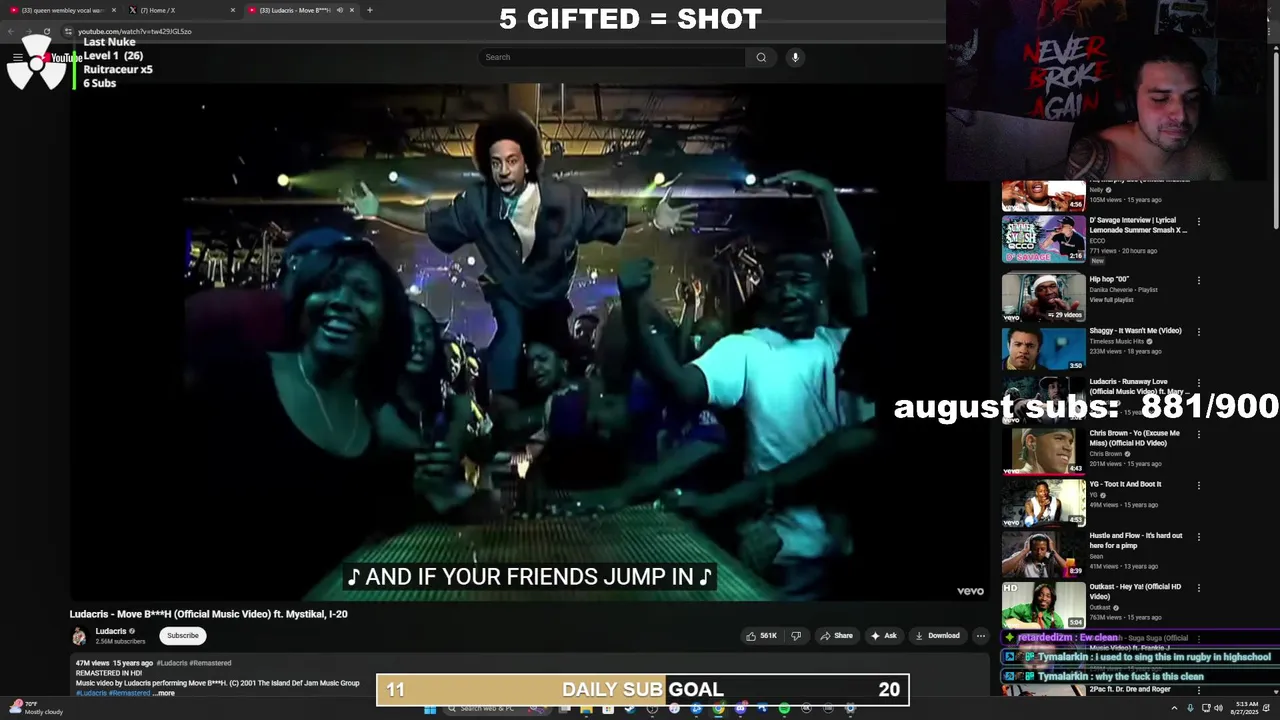The image size is (1280, 720).
Task: Show hidden system tray icons
Action: click(1174, 709)
